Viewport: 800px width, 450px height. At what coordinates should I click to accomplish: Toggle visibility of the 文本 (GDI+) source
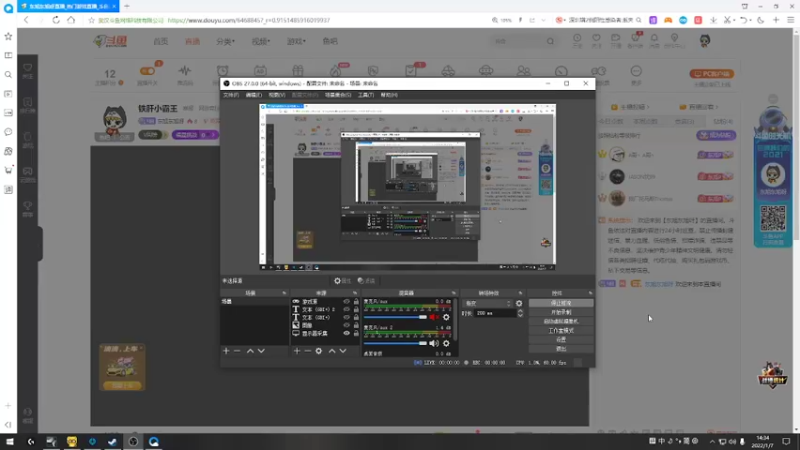point(346,317)
